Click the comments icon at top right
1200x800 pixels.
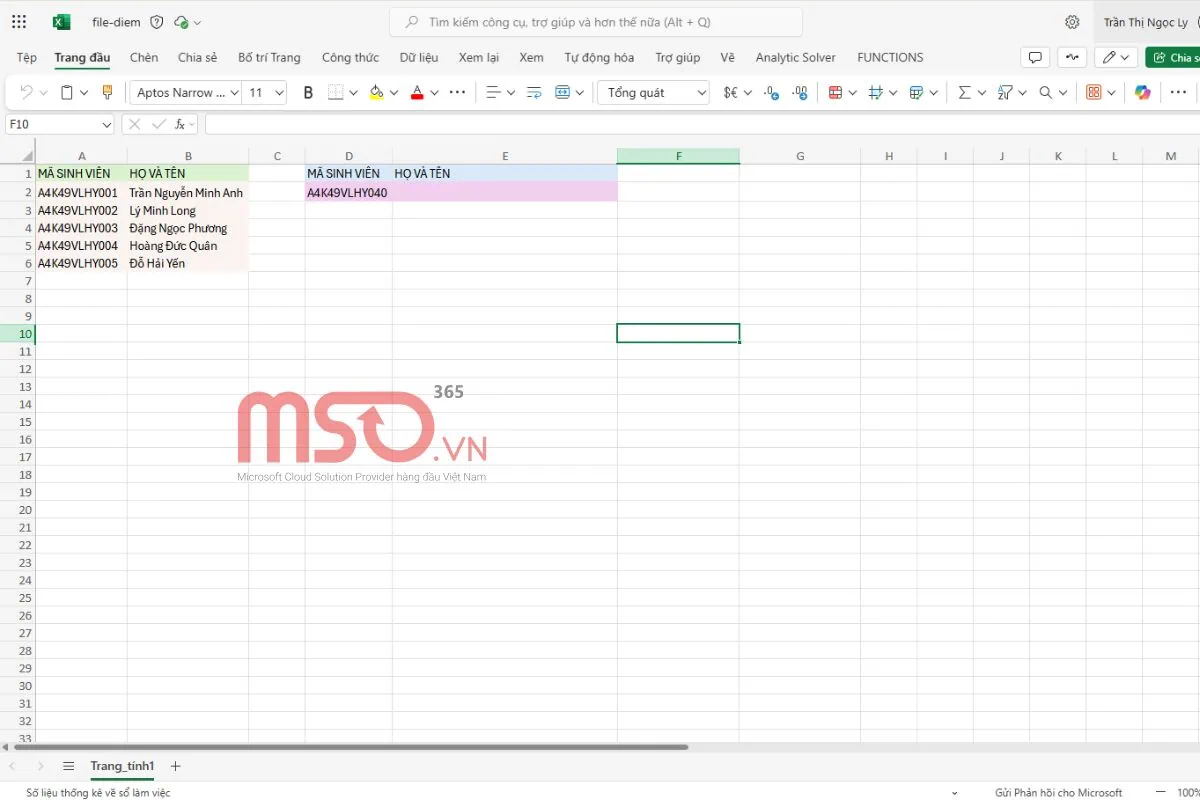tap(1035, 58)
